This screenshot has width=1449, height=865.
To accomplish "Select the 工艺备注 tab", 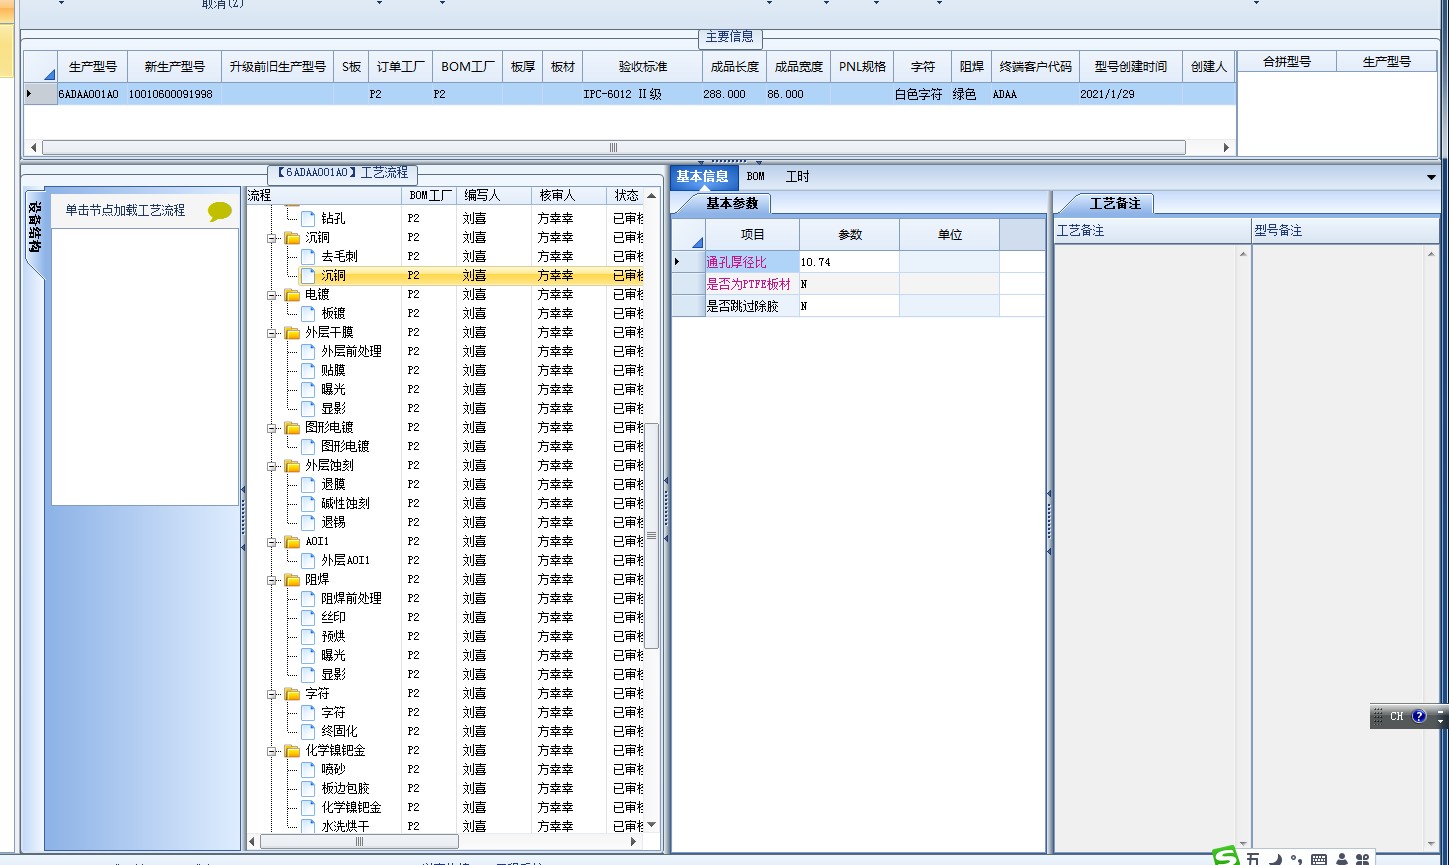I will coord(1115,204).
